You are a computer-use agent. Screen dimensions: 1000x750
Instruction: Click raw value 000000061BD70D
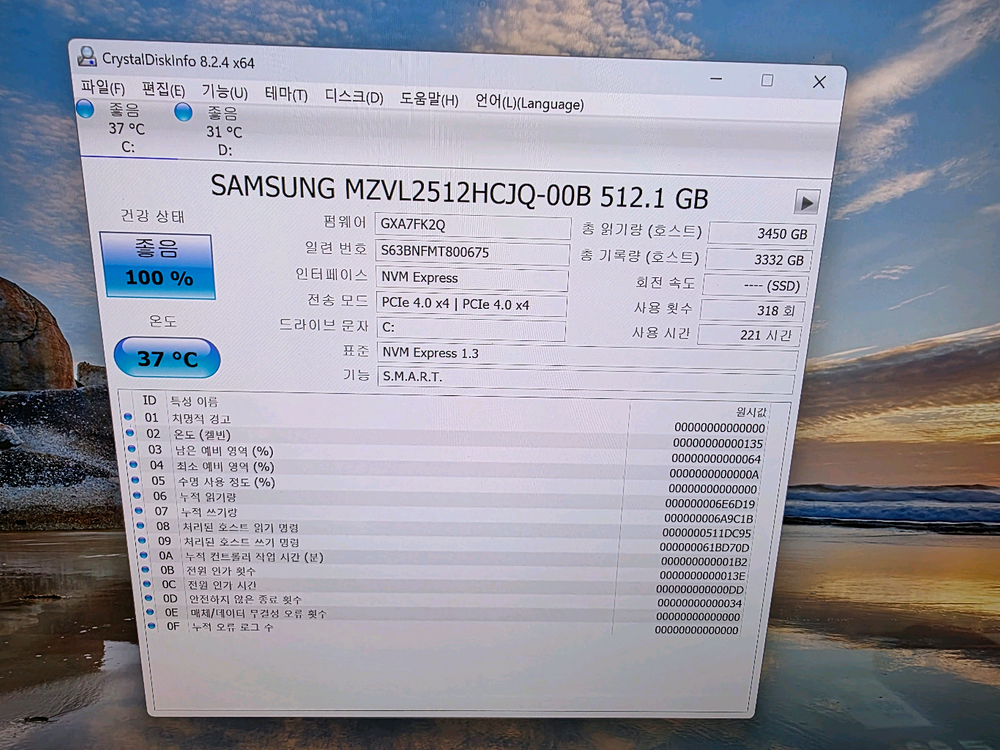tap(704, 548)
